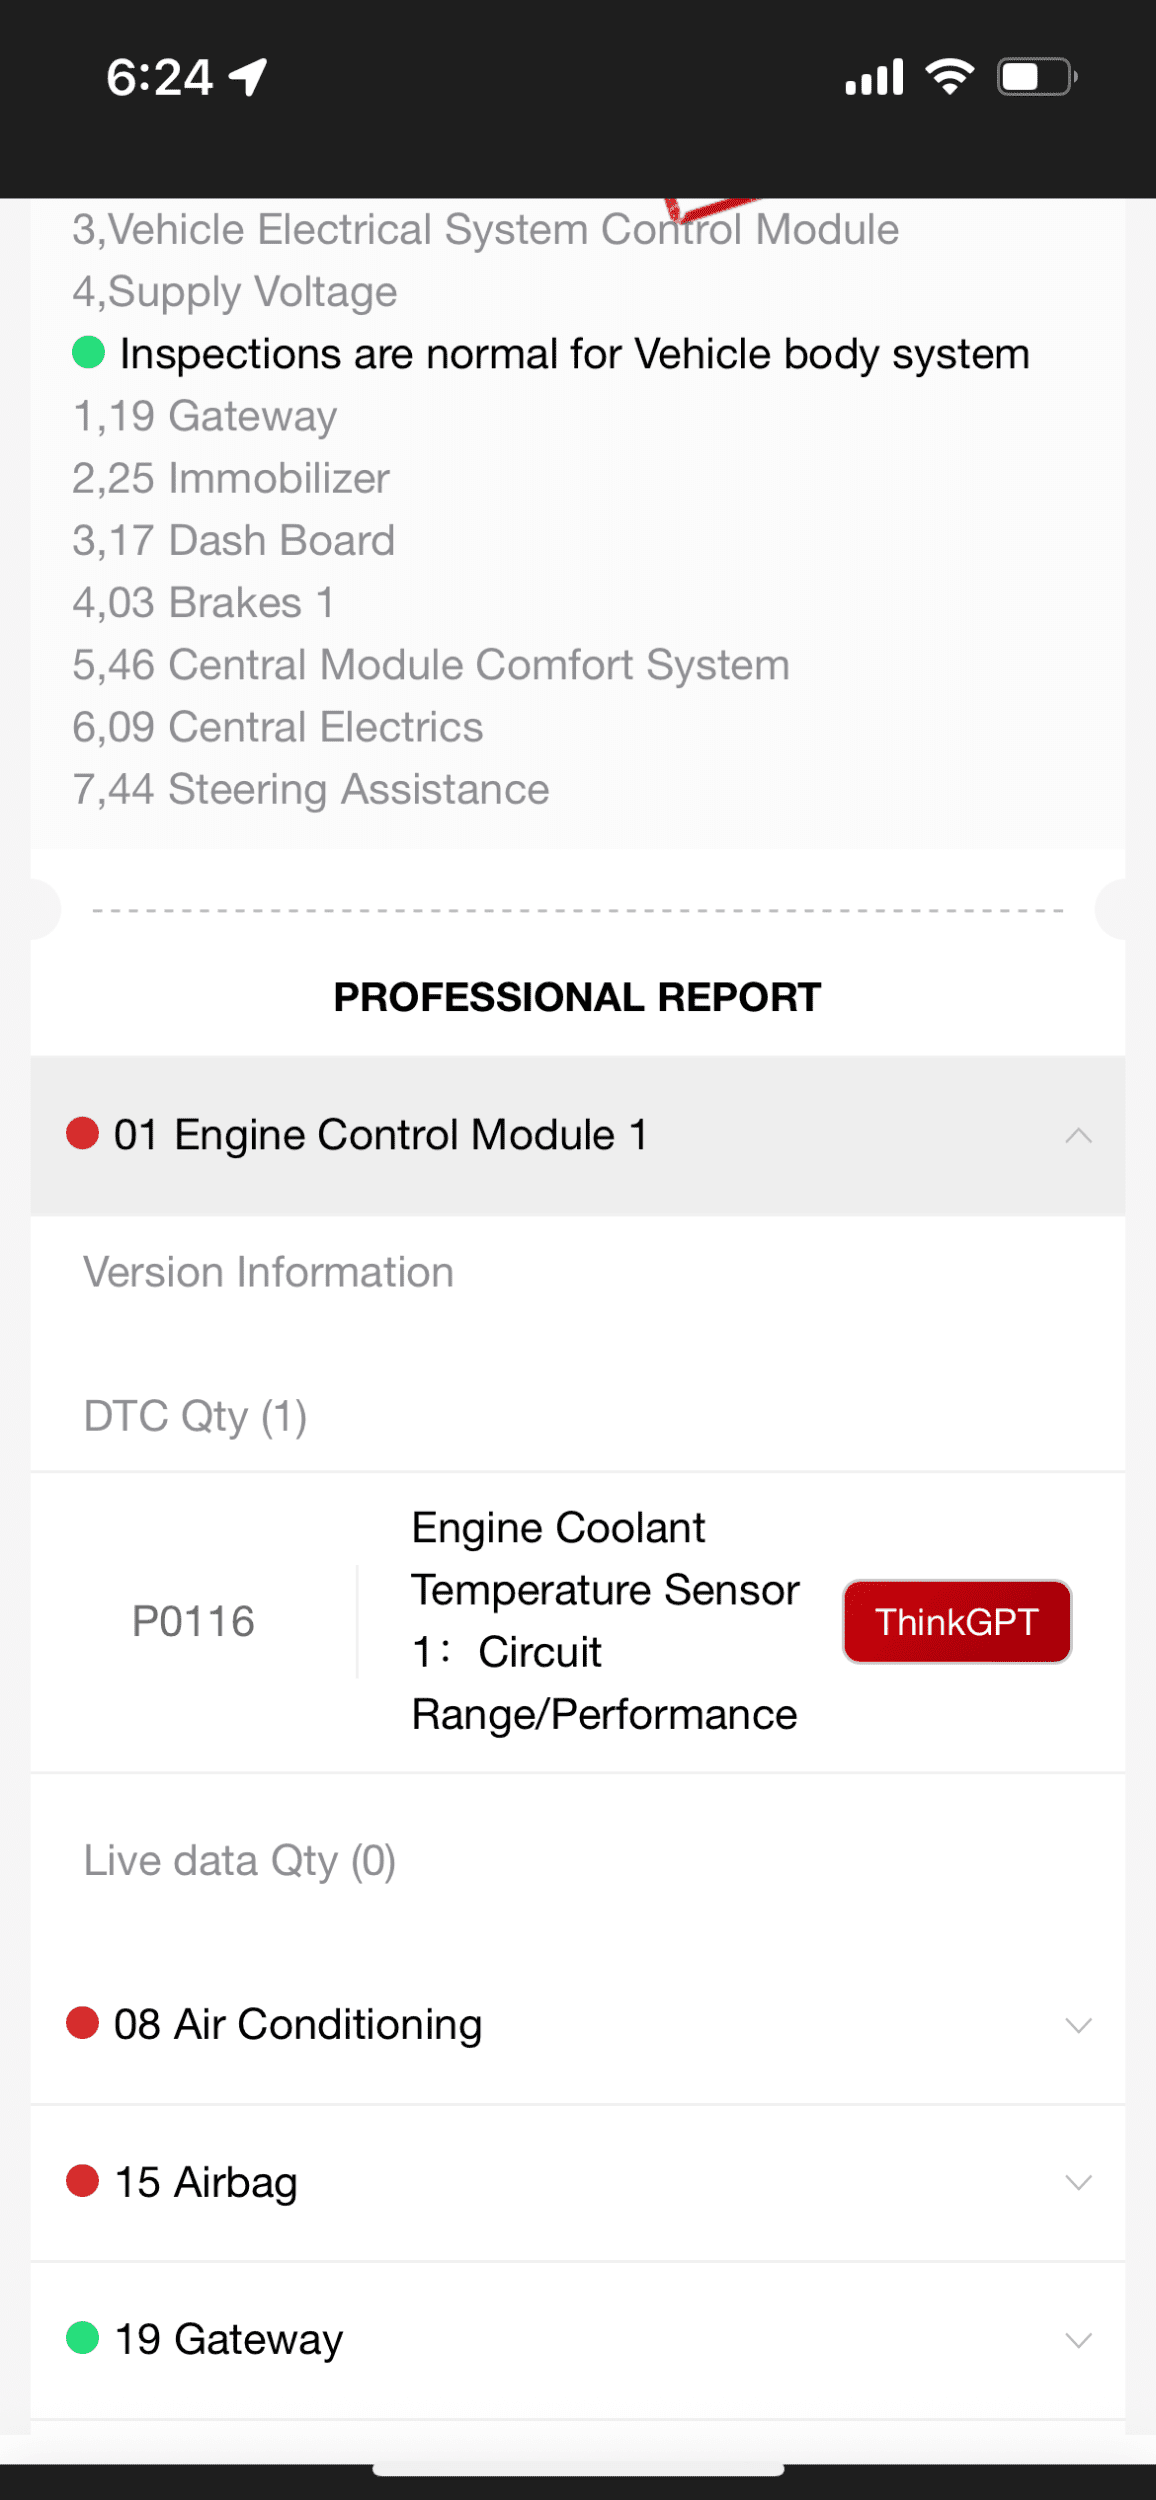The height and width of the screenshot is (2500, 1156).
Task: Select the P0116 trouble code
Action: coord(193,1621)
